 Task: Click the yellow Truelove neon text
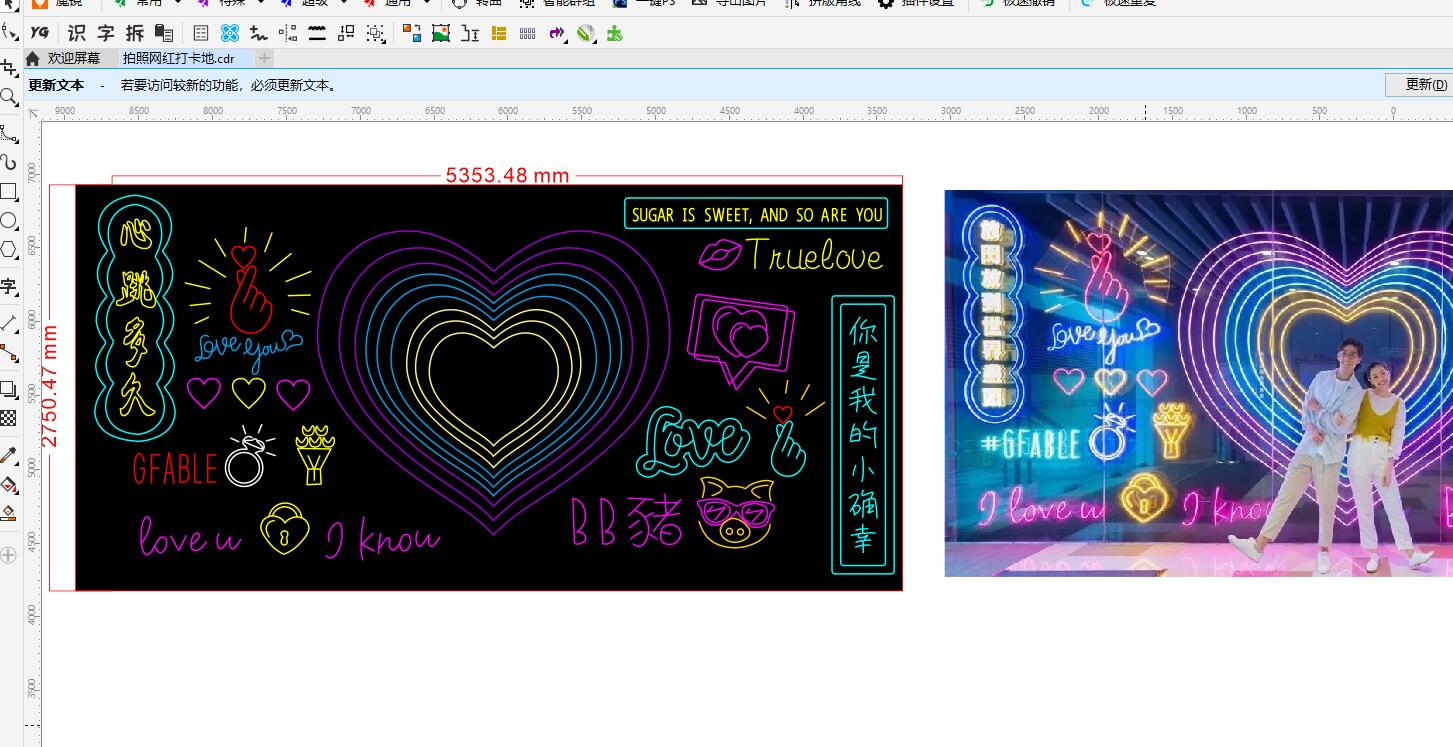tap(814, 255)
